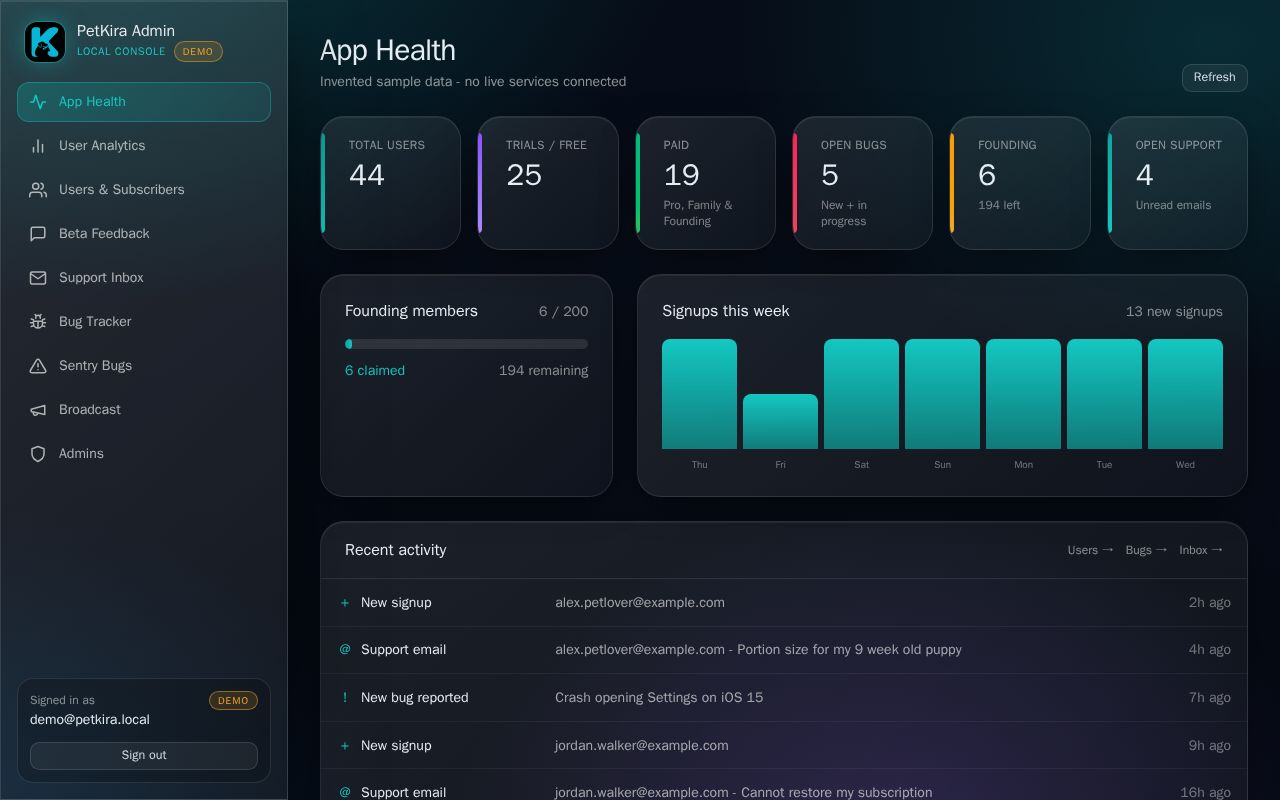Click the plus icon beside jordan.walker signup
Viewport: 1280px width, 800px height.
(x=345, y=746)
